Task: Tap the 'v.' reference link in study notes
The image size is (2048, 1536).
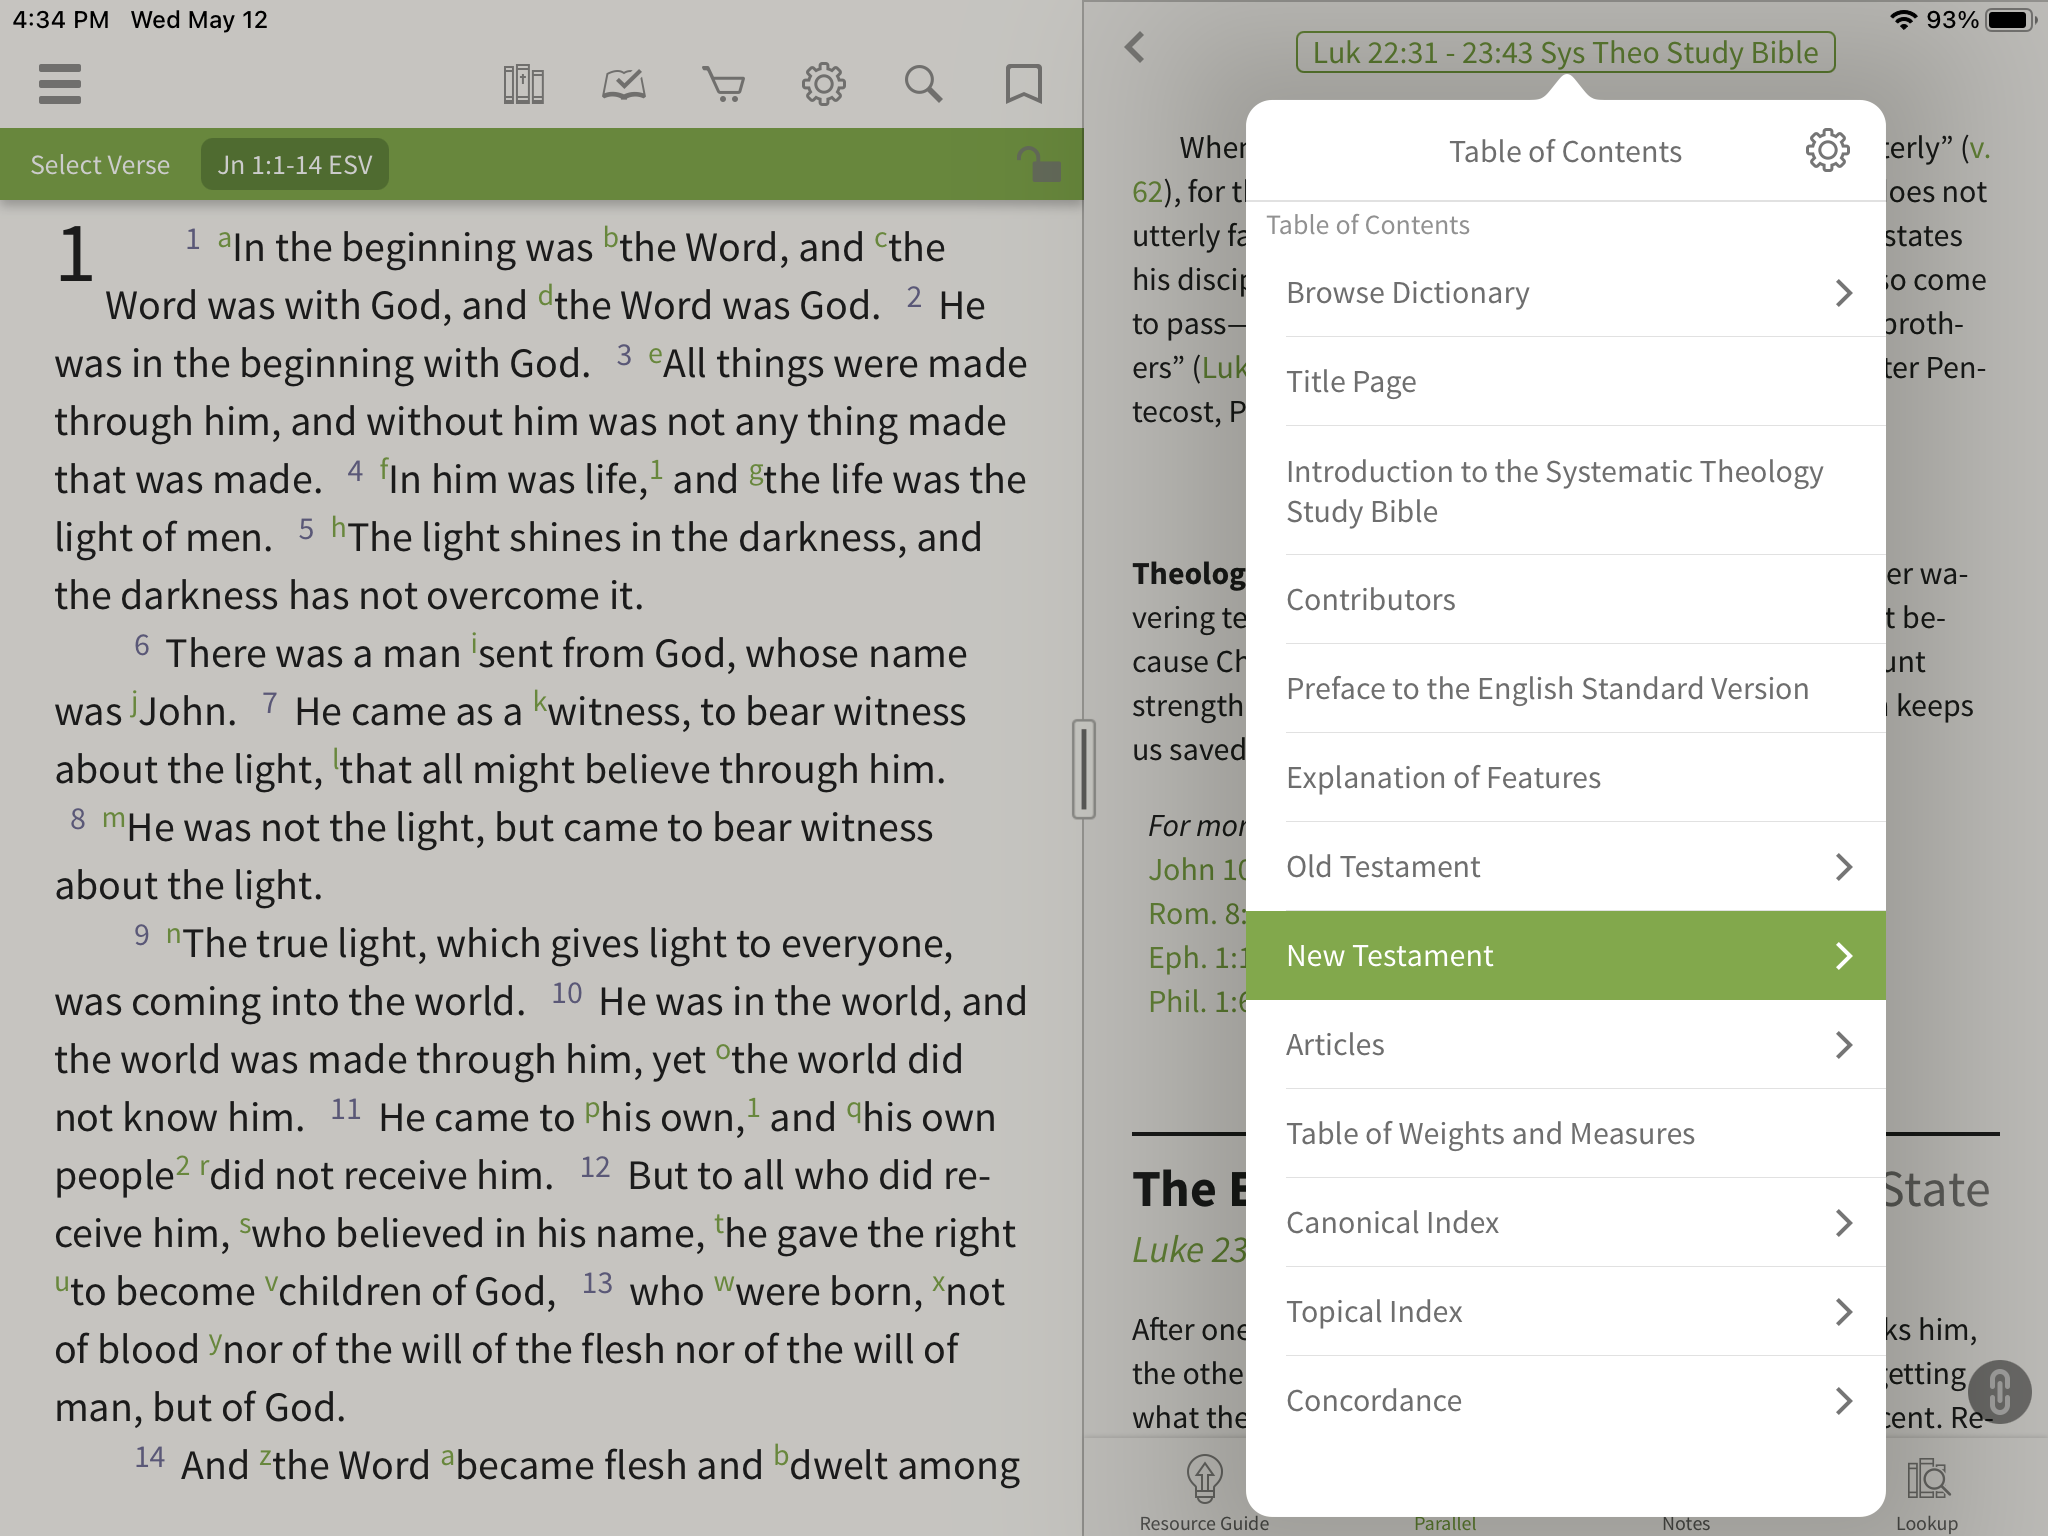Action: pos(1978,148)
